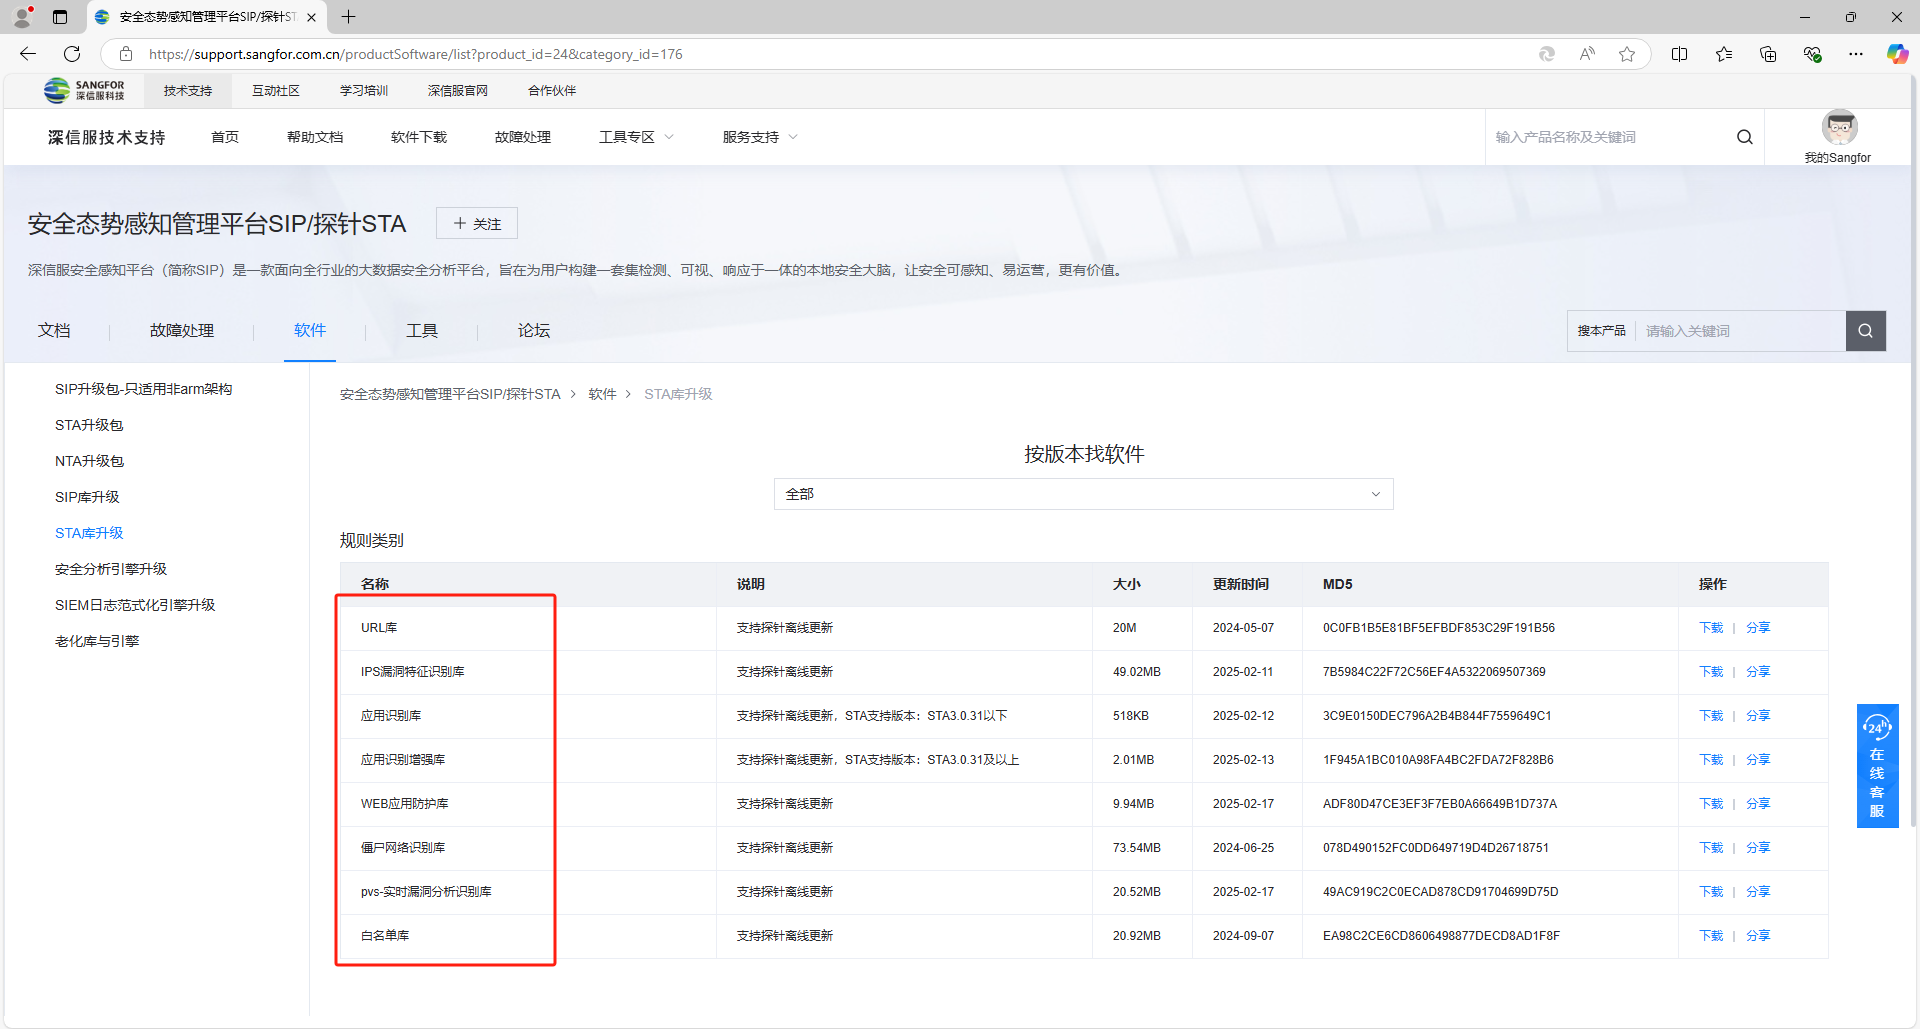Open tab actions menu icon
The width and height of the screenshot is (1920, 1029).
point(60,17)
